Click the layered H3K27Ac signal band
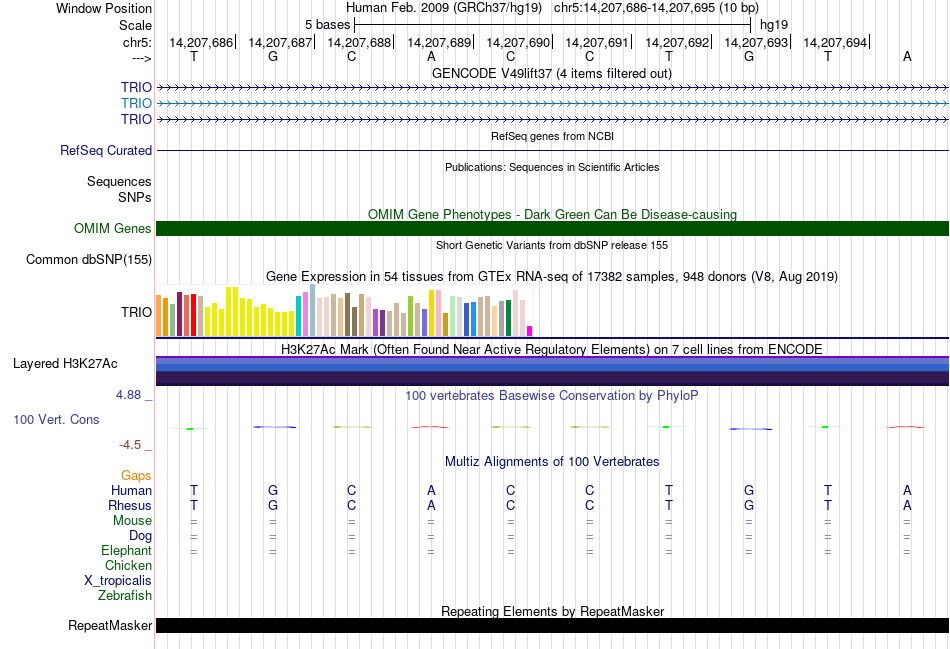Screen dimensions: 950x649 pyautogui.click(x=552, y=371)
